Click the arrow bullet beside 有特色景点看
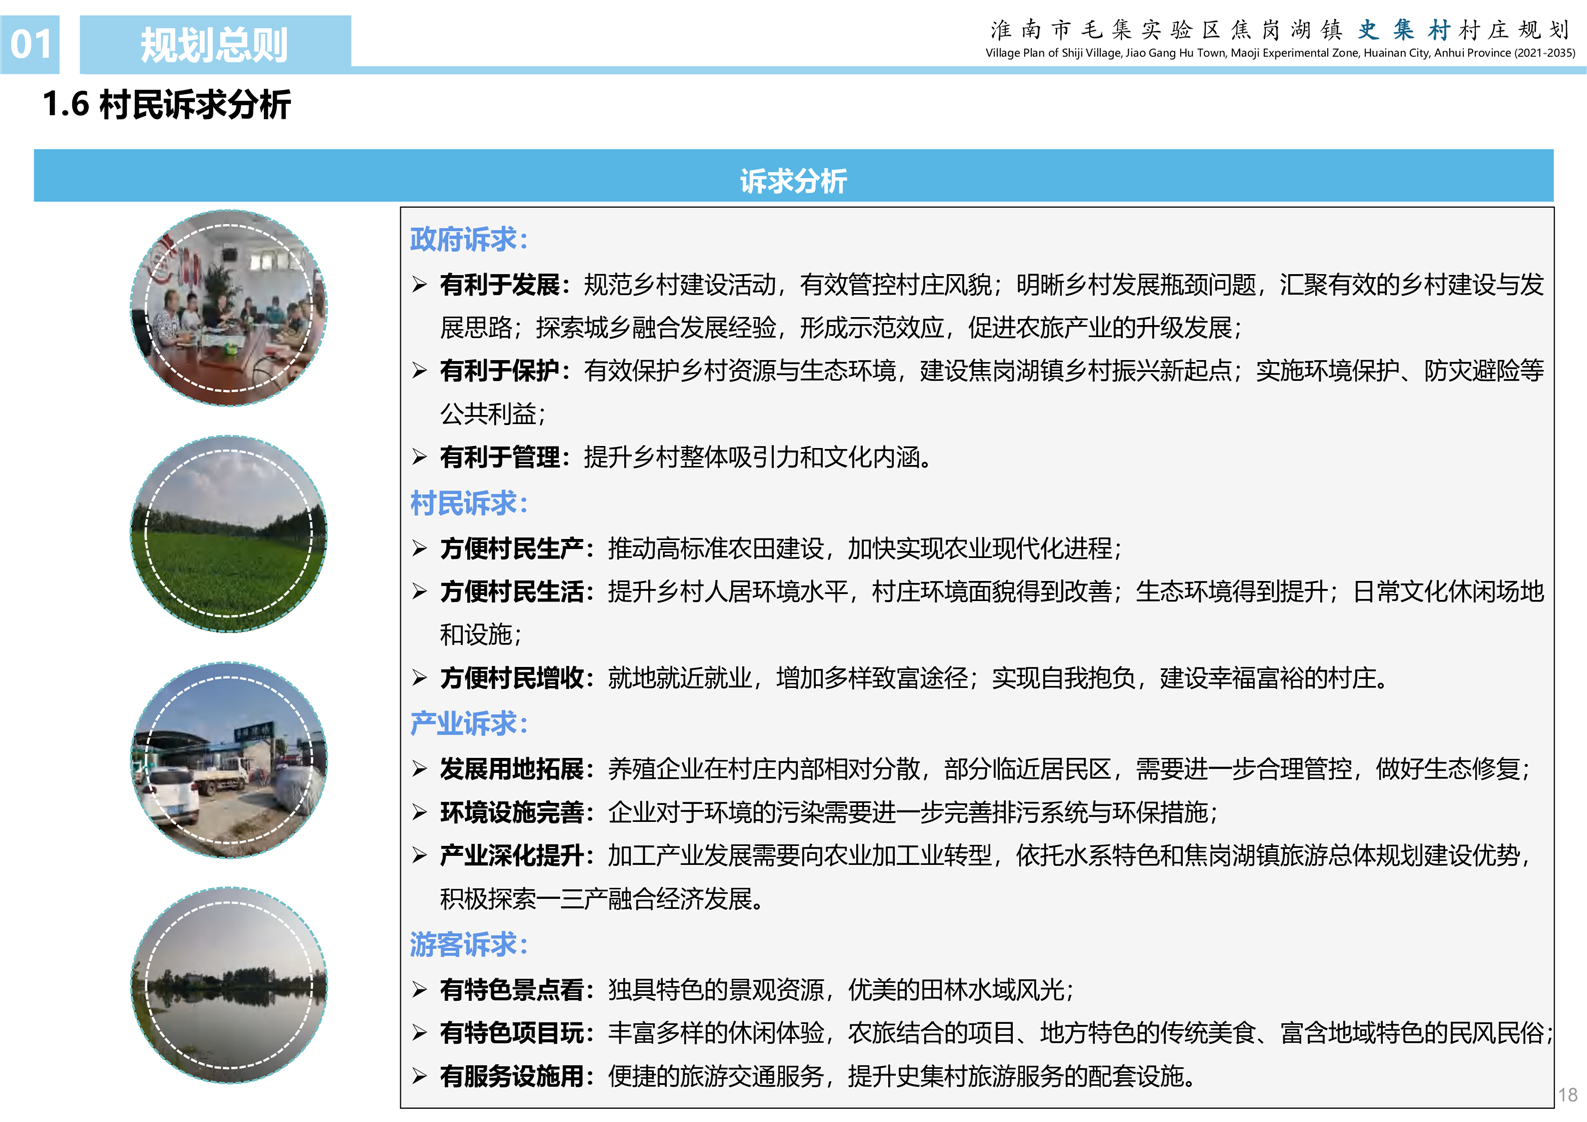 point(420,990)
